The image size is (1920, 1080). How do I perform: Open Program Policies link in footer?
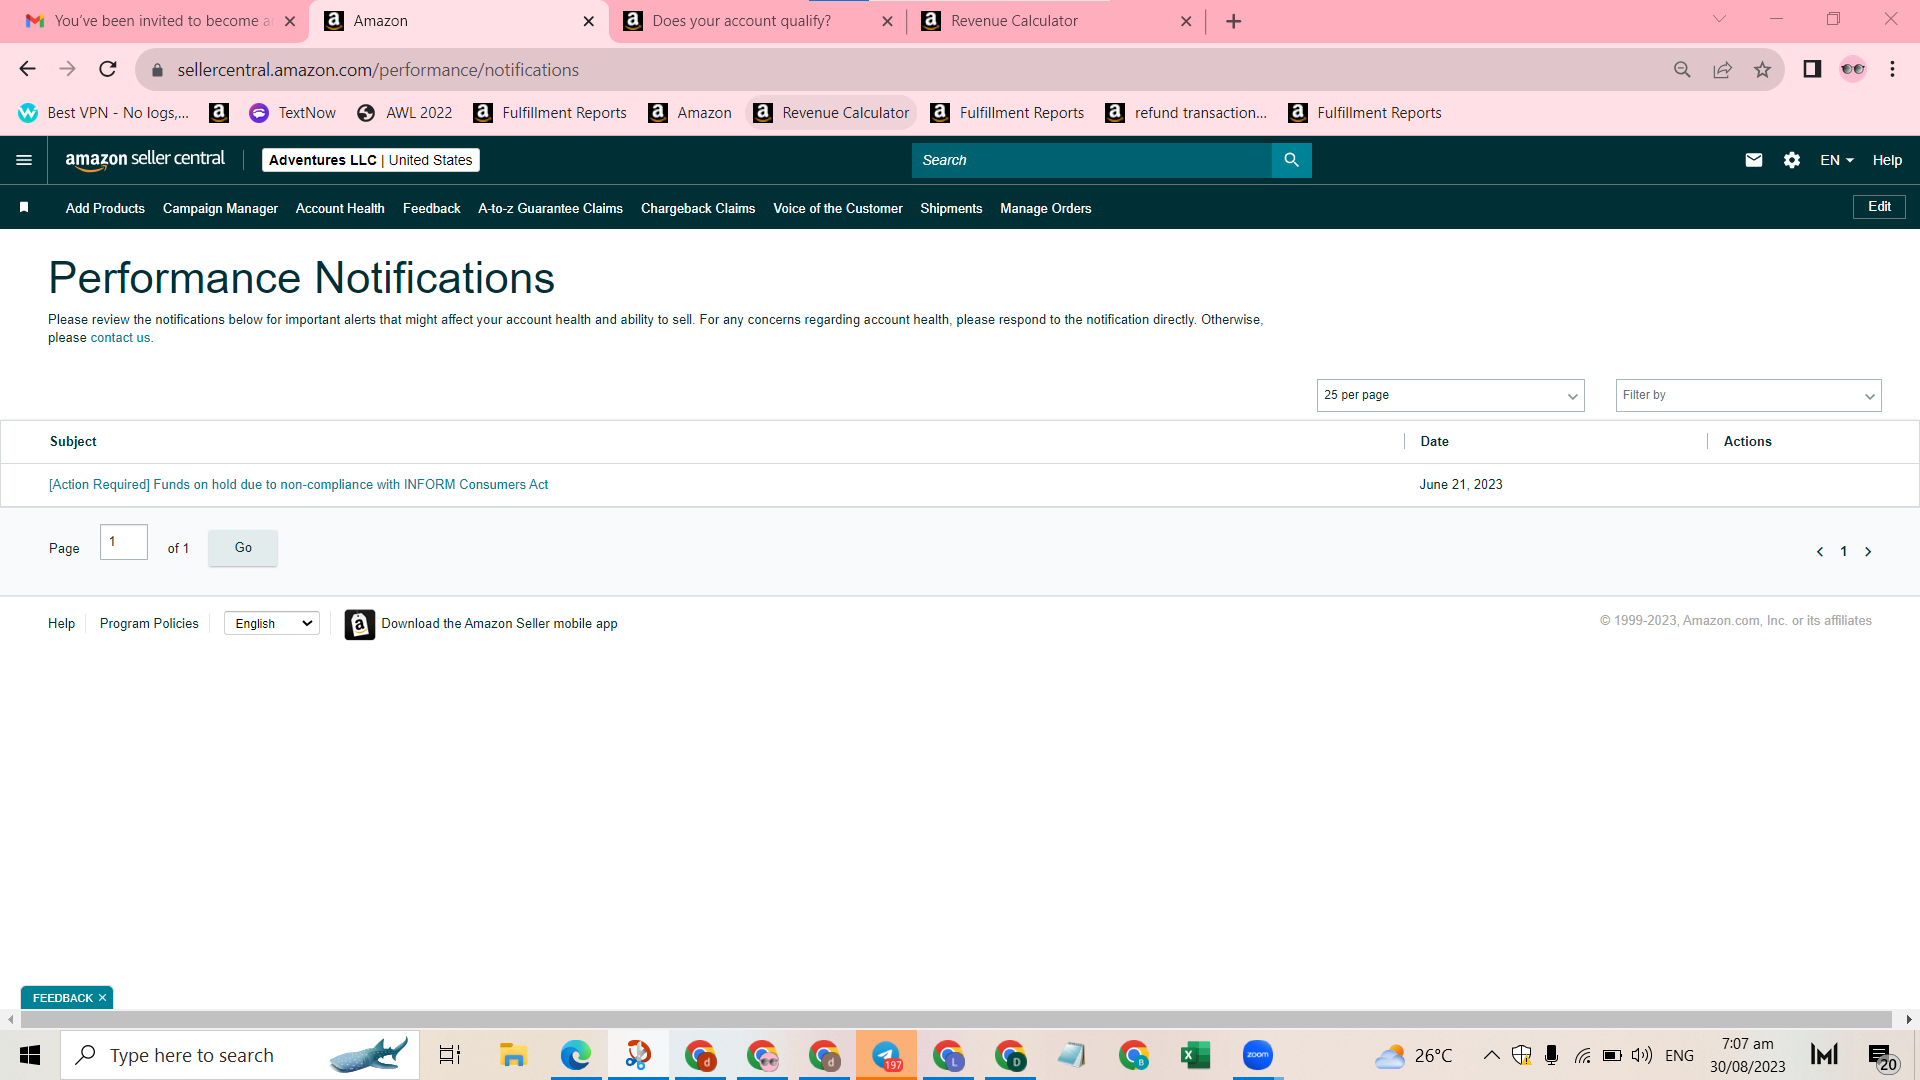pos(149,623)
